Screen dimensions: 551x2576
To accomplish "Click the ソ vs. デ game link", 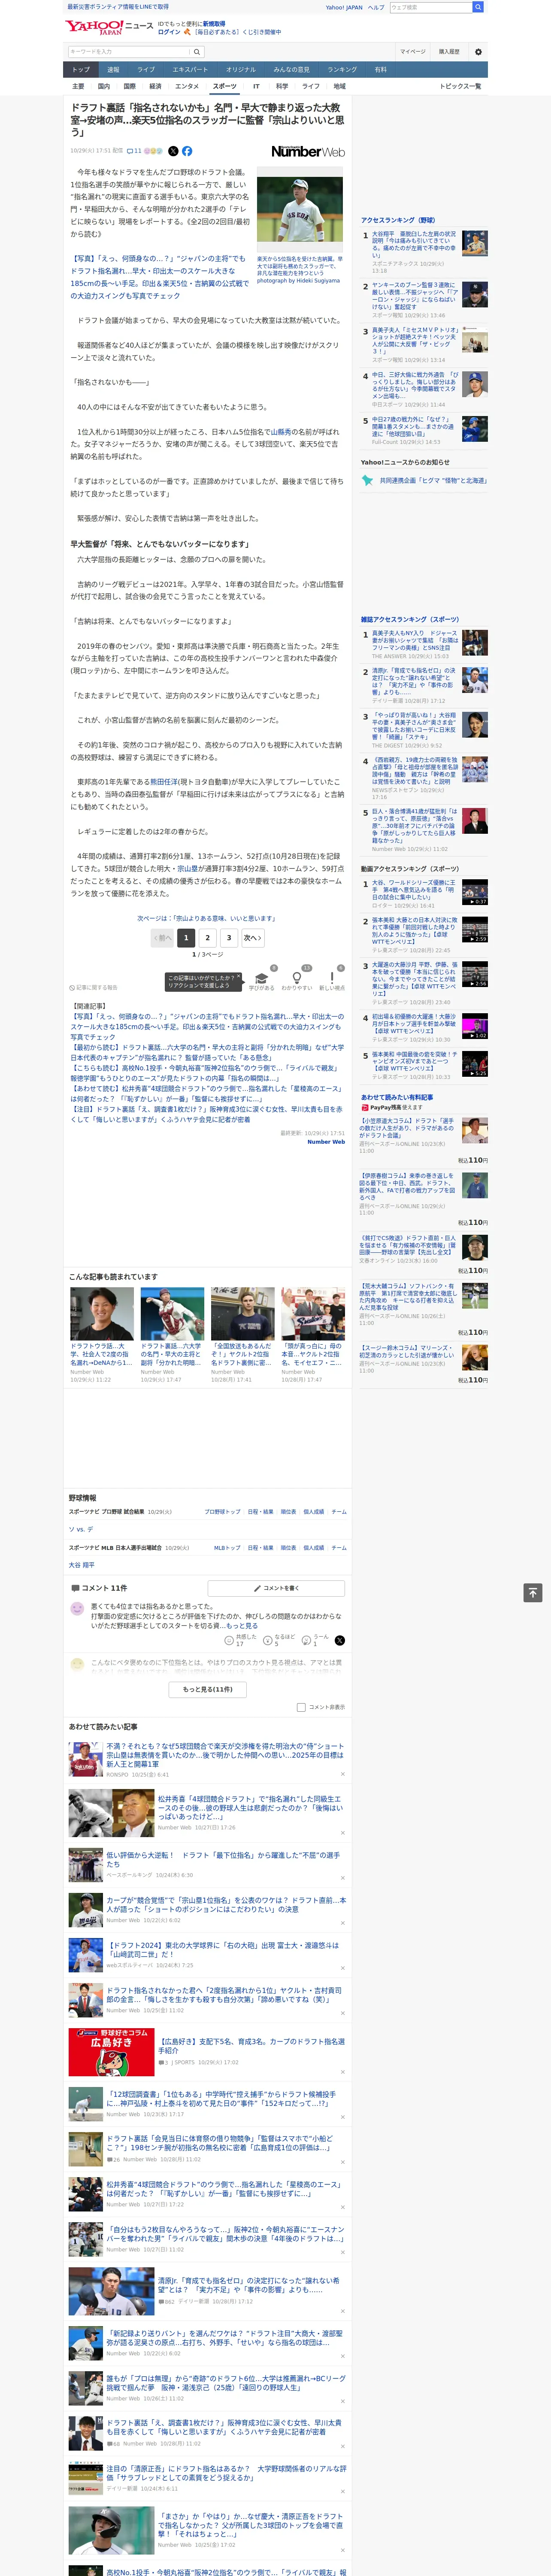I will [x=81, y=1529].
